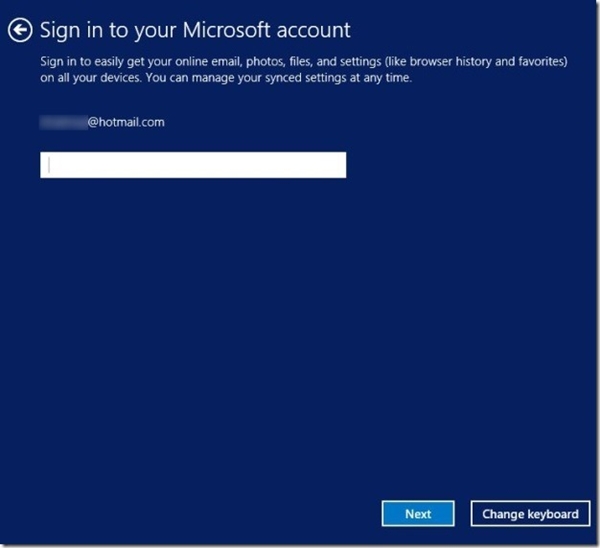Focus the white password input field
Image resolution: width=600 pixels, height=548 pixels.
pos(193,165)
